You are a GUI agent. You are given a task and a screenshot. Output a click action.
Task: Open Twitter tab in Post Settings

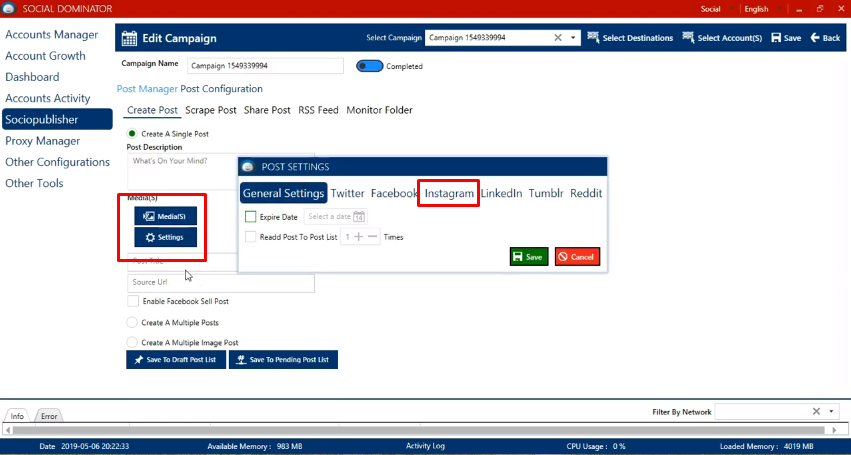pos(347,193)
